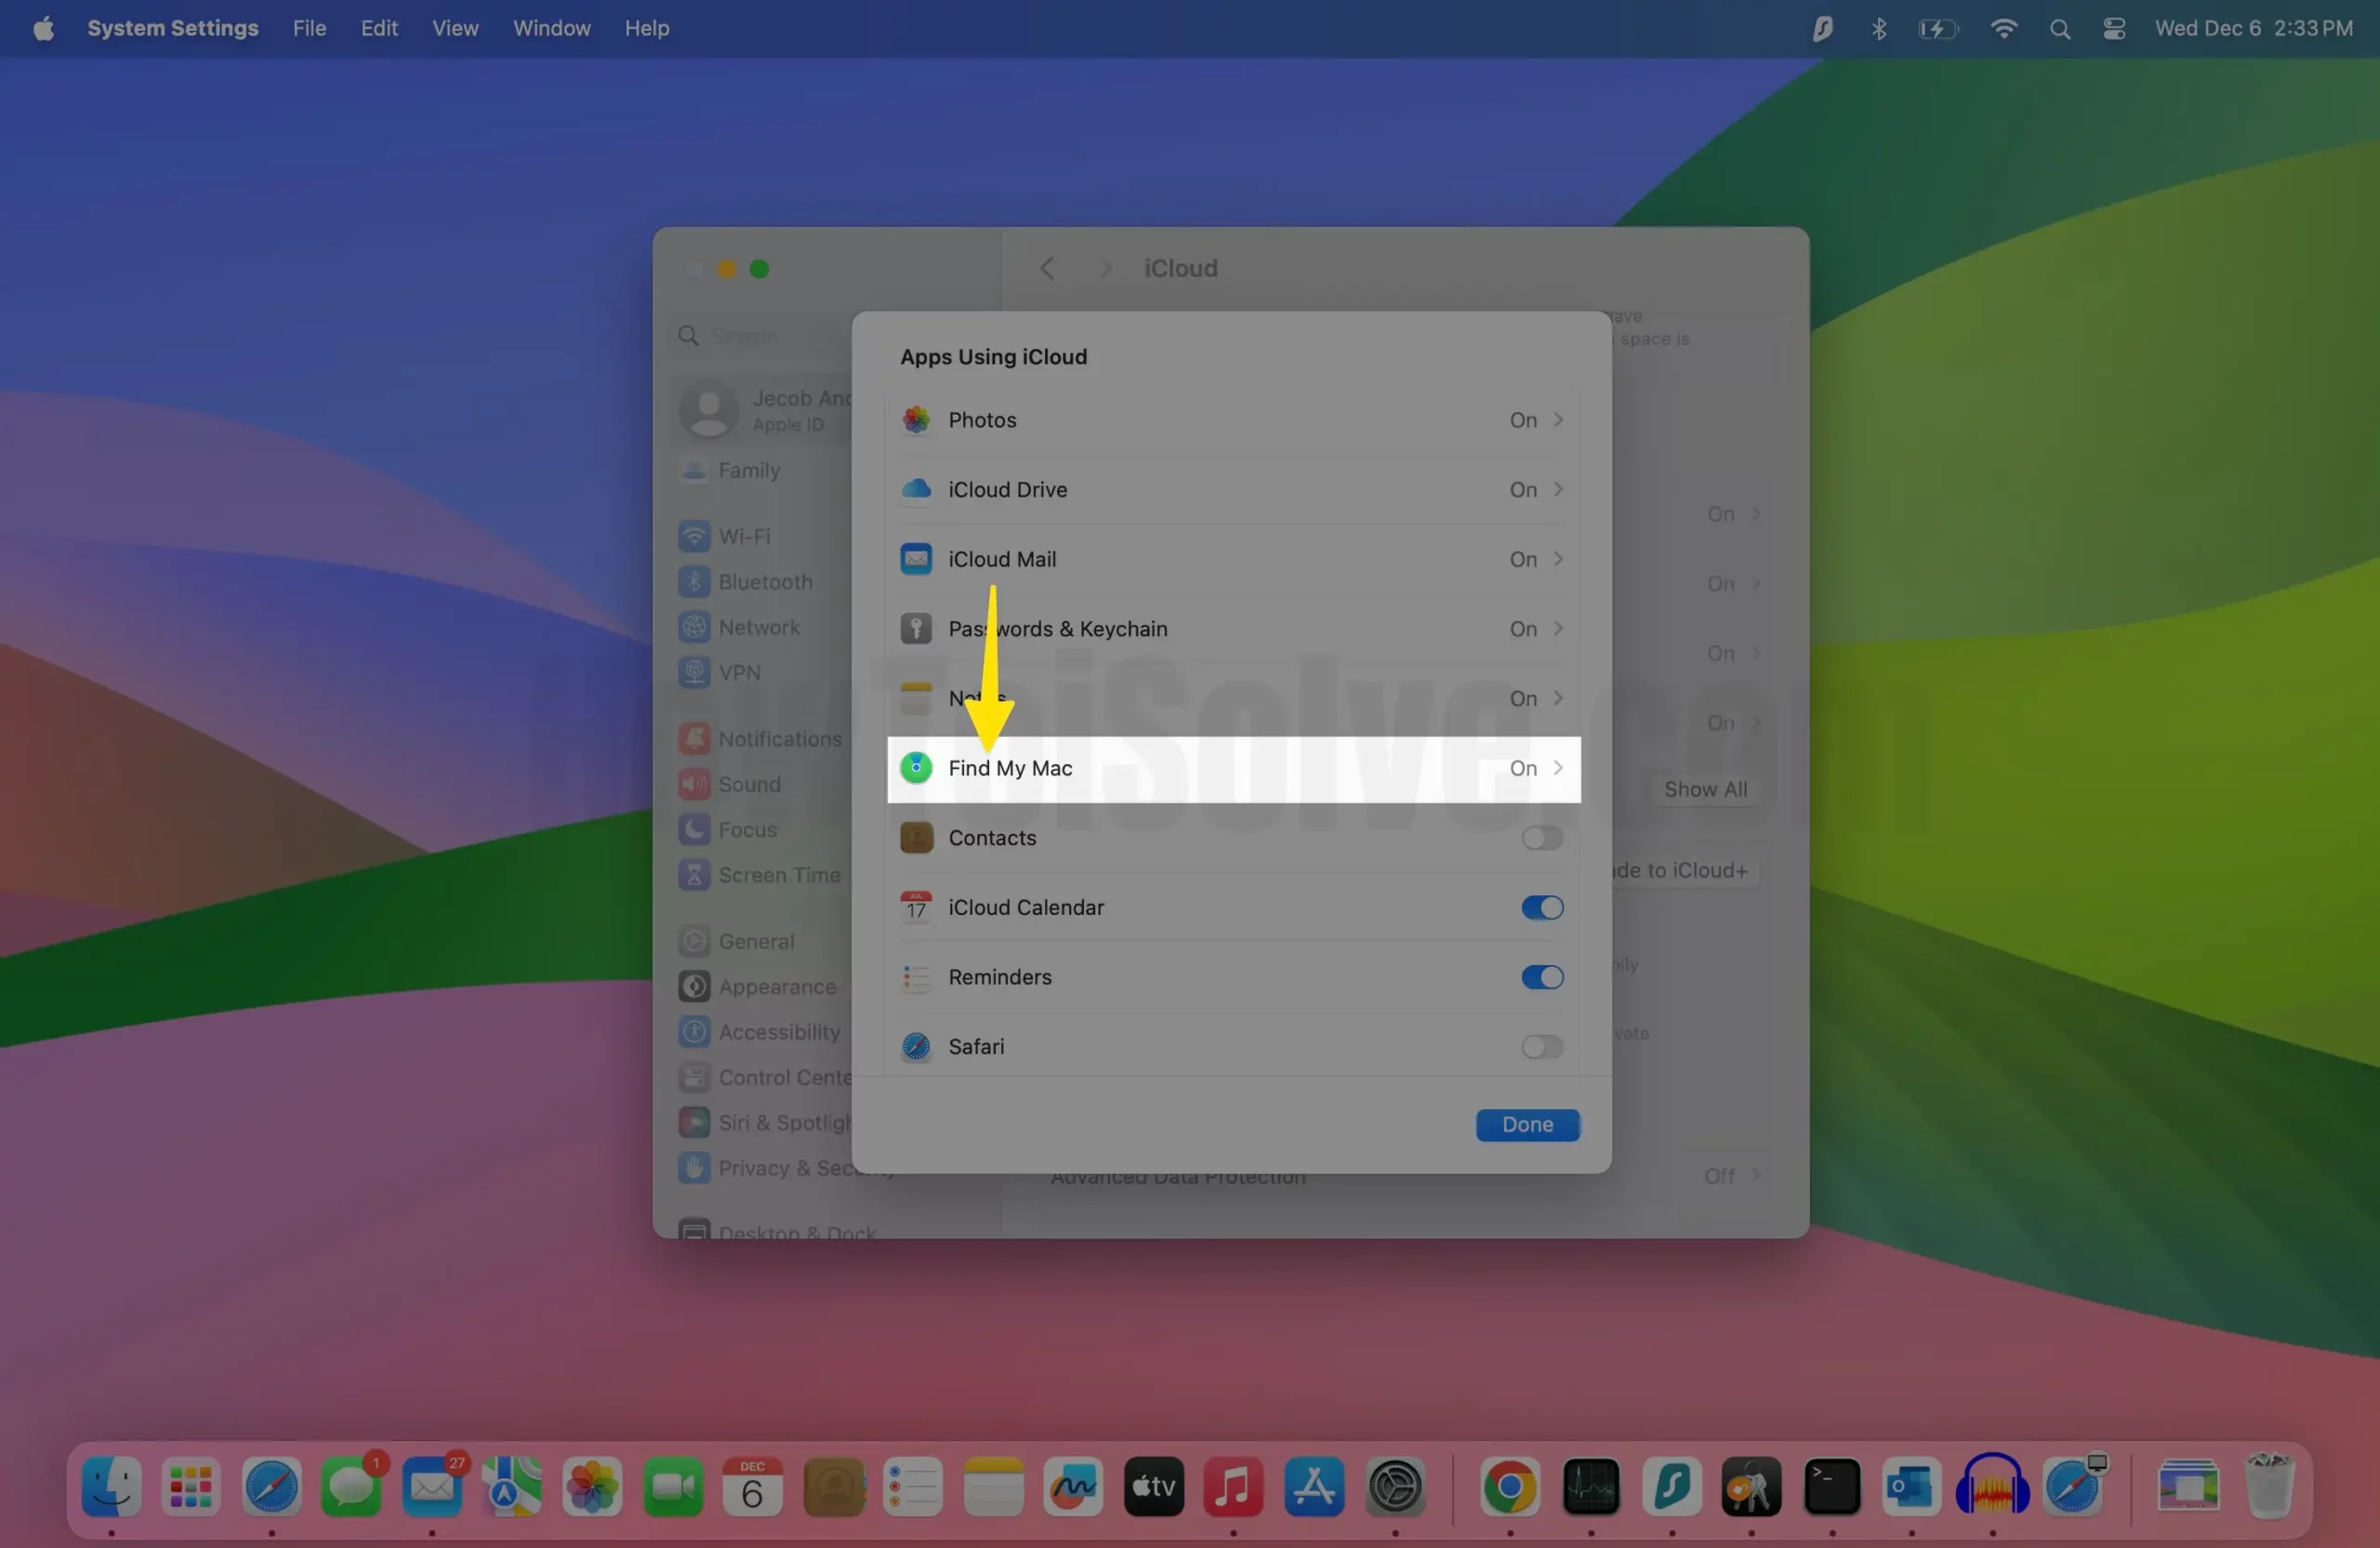Click the iCloud Mail envelope icon
The width and height of the screenshot is (2380, 1548).
pyautogui.click(x=916, y=559)
